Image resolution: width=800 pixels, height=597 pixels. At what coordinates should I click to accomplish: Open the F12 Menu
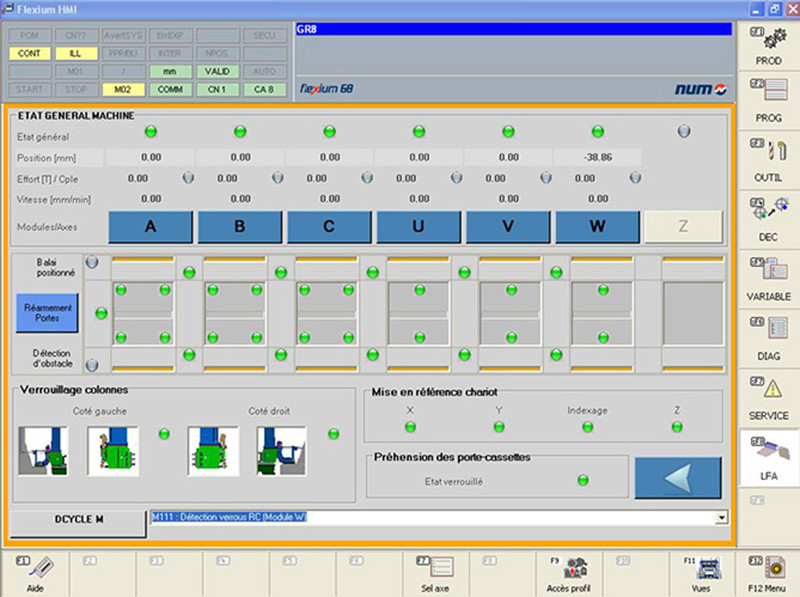767,573
